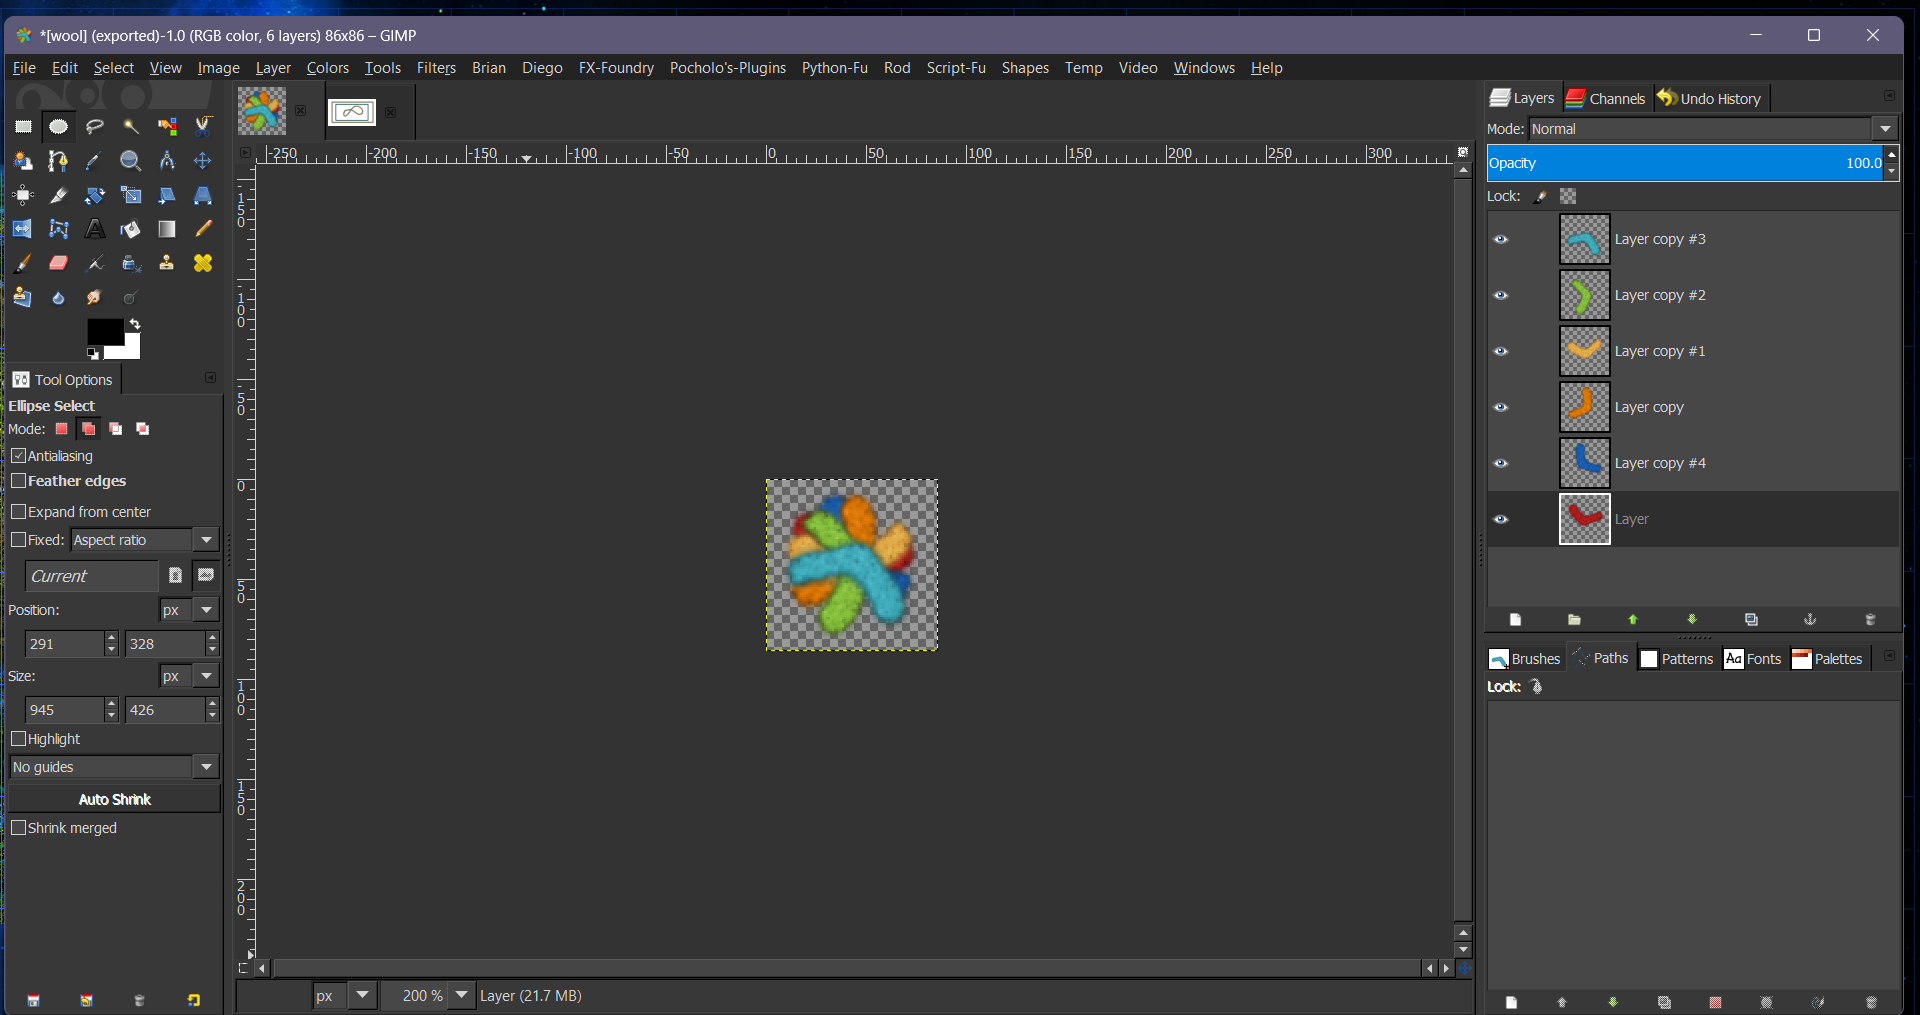Click the Auto Shrink button
The height and width of the screenshot is (1015, 1920).
[114, 799]
